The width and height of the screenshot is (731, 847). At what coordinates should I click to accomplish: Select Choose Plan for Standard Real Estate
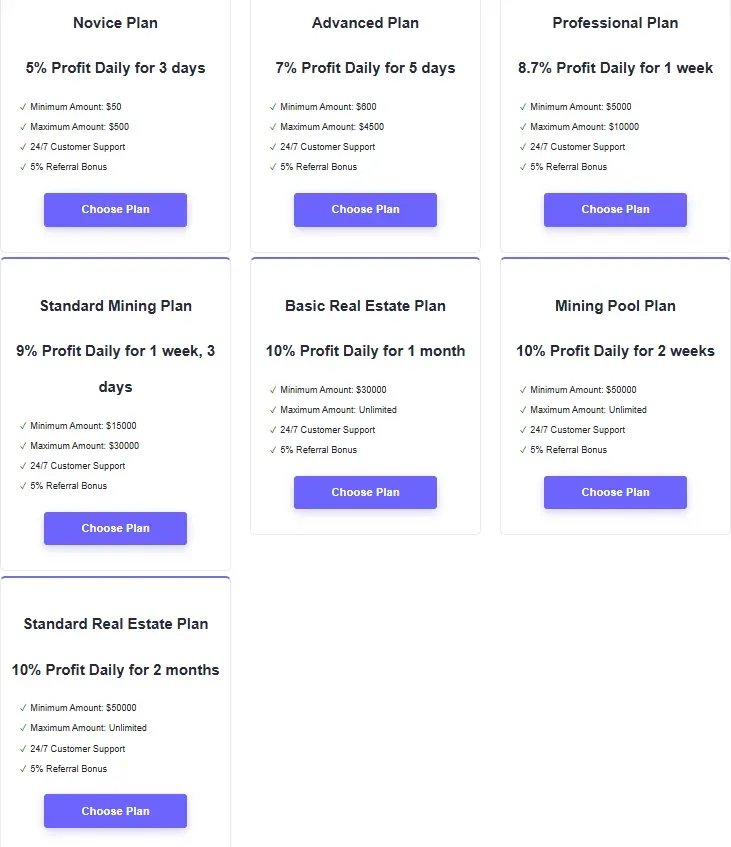pos(115,811)
